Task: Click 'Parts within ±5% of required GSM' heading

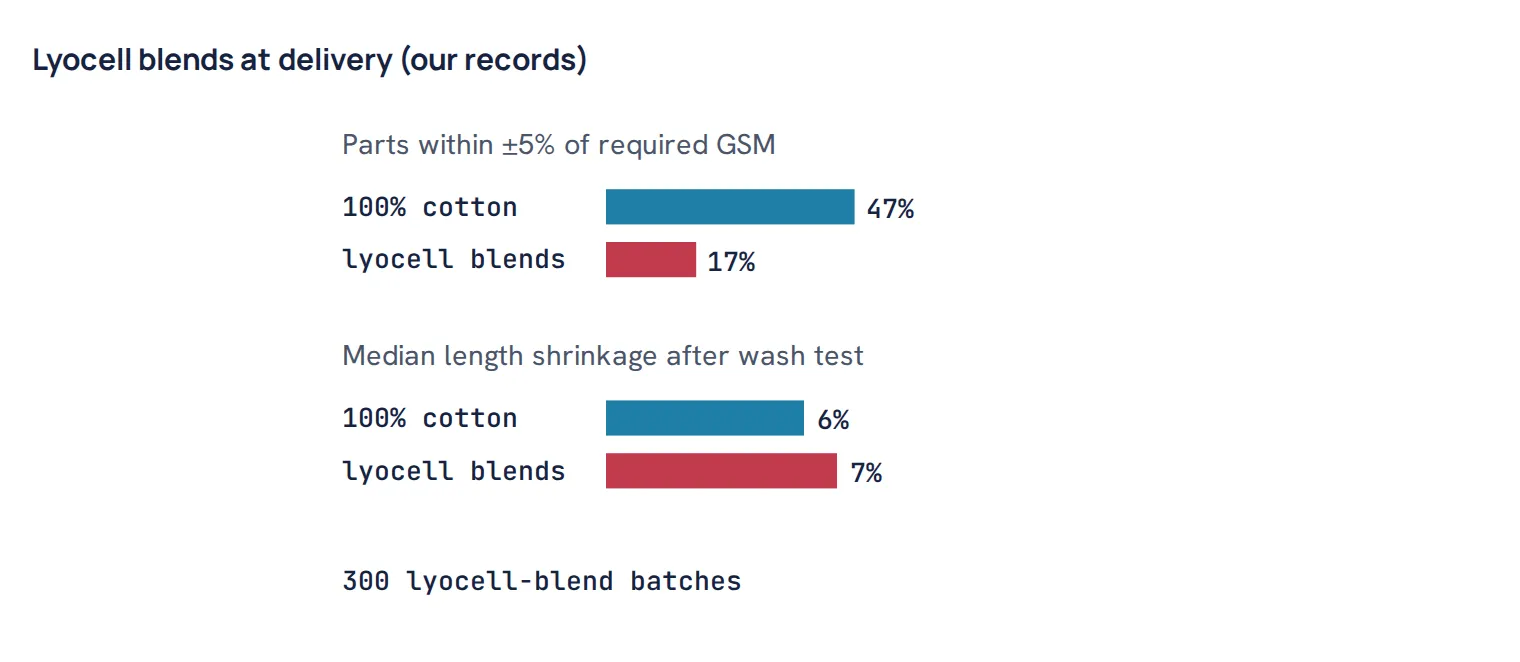Action: pyautogui.click(x=559, y=145)
